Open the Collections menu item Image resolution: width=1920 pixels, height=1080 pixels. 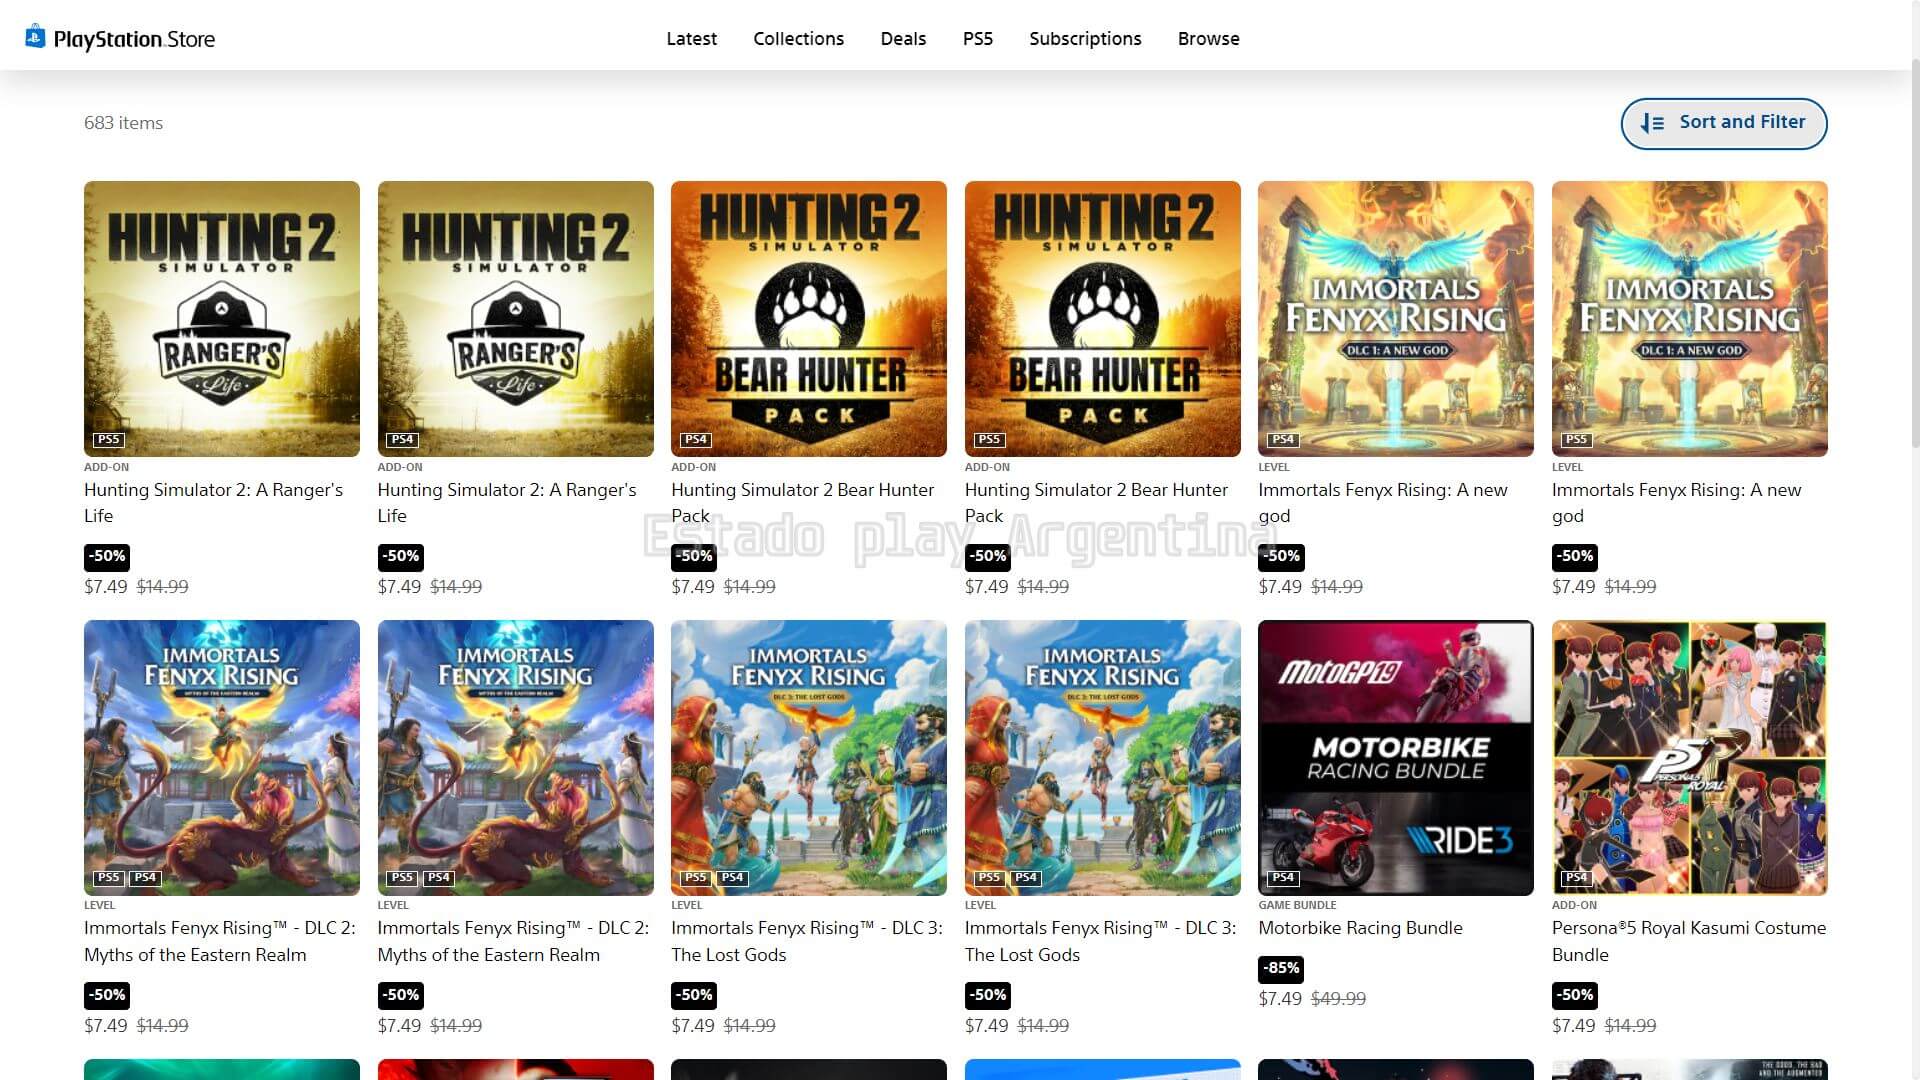798,39
